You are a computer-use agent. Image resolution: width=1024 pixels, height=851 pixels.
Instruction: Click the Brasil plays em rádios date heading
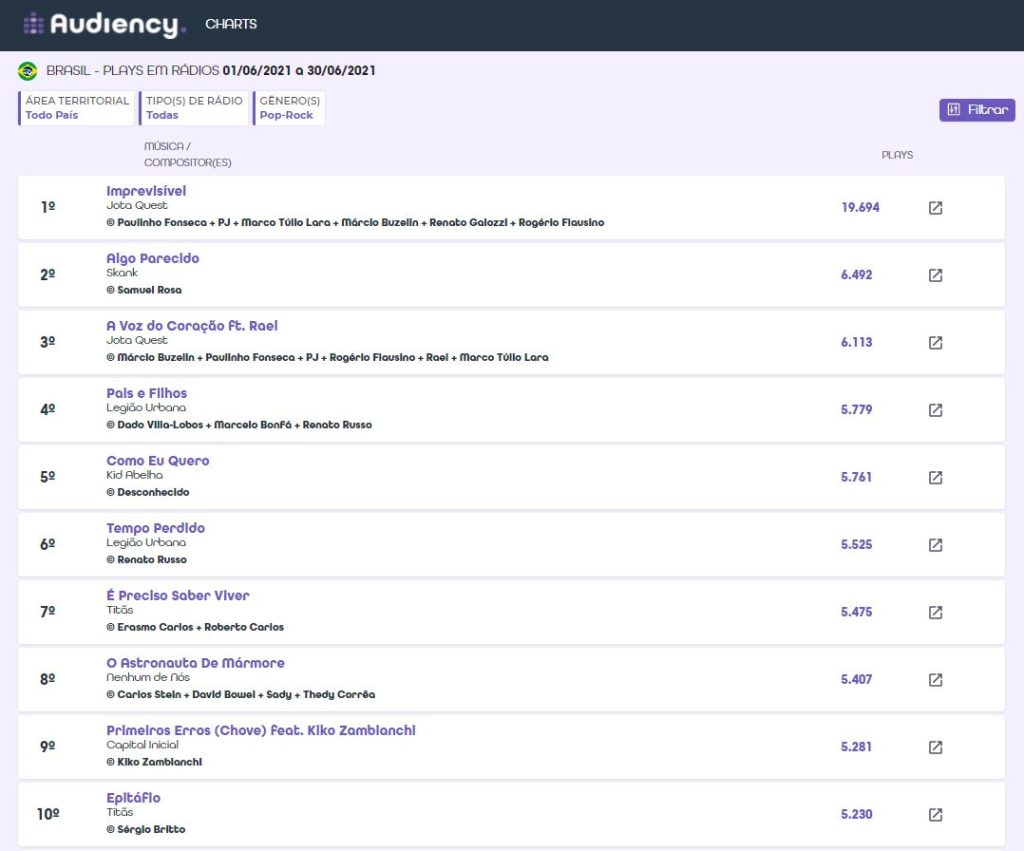pyautogui.click(x=210, y=71)
